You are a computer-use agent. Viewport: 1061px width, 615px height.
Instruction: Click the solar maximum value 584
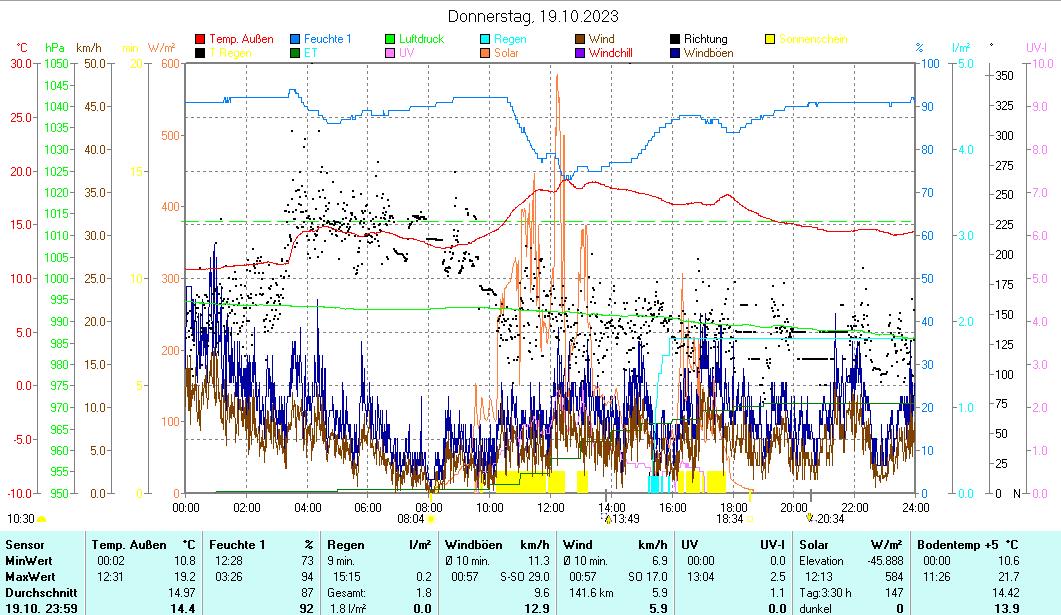tap(895, 577)
